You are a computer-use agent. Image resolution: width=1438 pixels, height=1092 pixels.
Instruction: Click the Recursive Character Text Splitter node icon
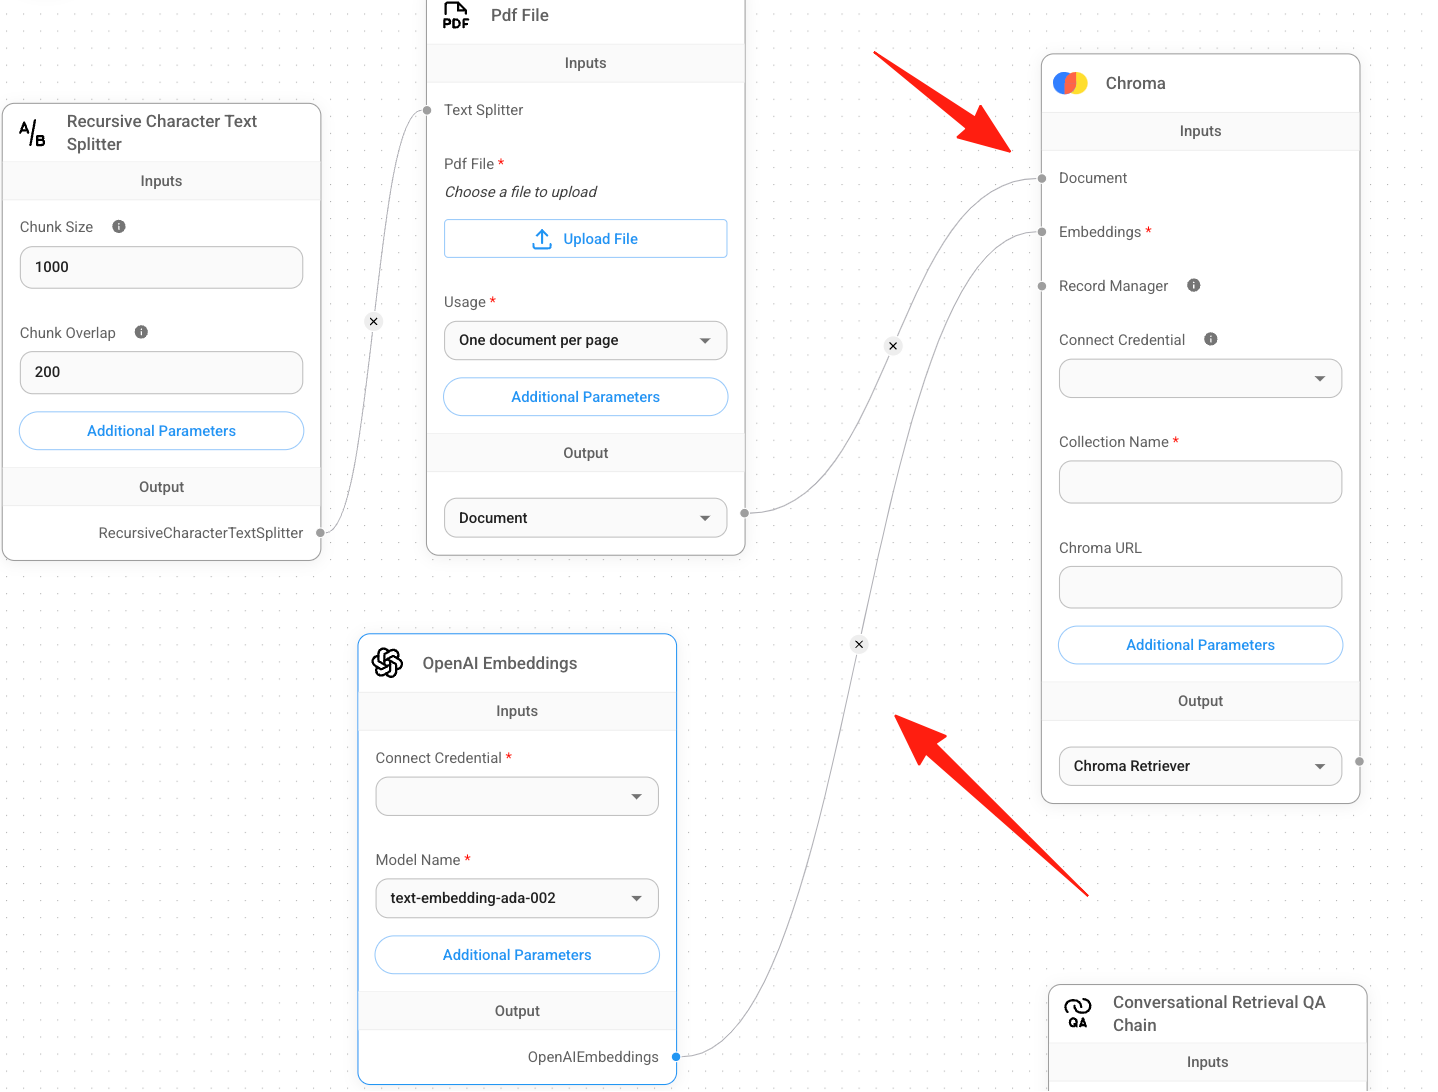(x=32, y=132)
